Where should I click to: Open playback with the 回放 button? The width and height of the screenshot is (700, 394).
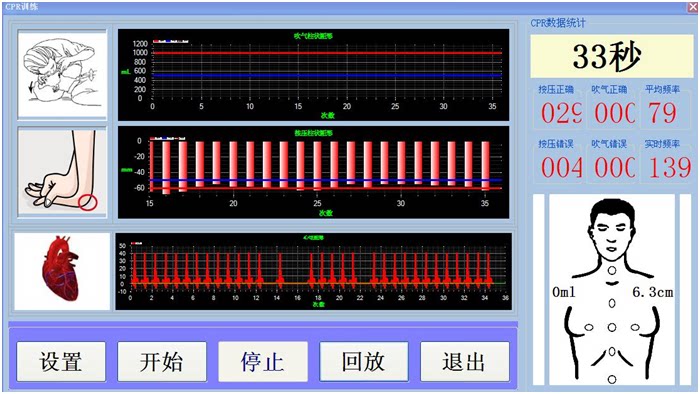[364, 361]
